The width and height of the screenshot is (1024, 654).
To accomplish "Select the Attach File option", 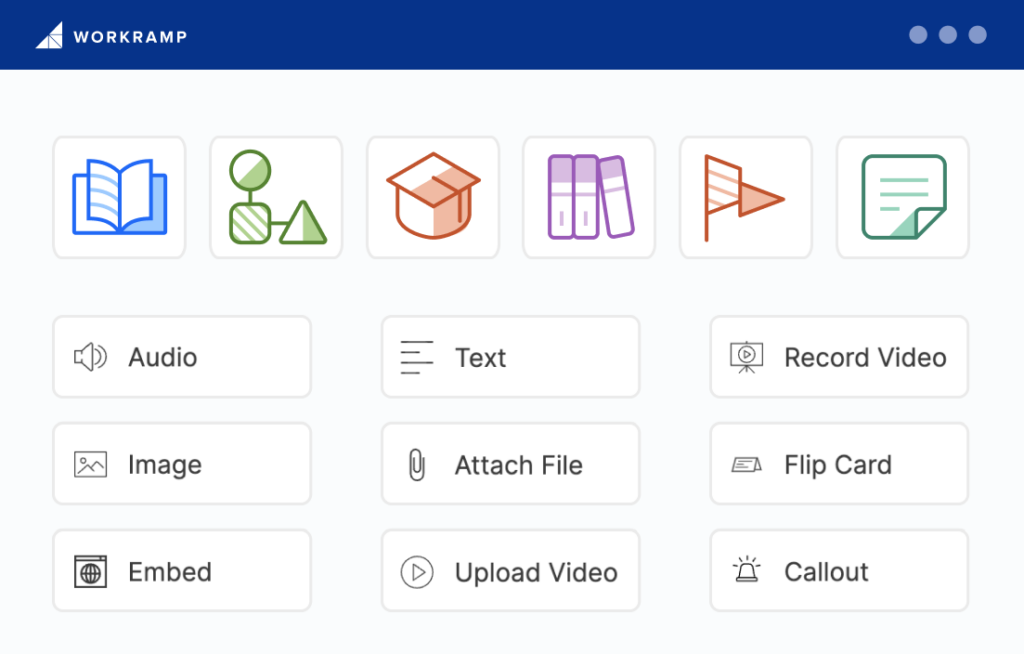I will pos(511,463).
